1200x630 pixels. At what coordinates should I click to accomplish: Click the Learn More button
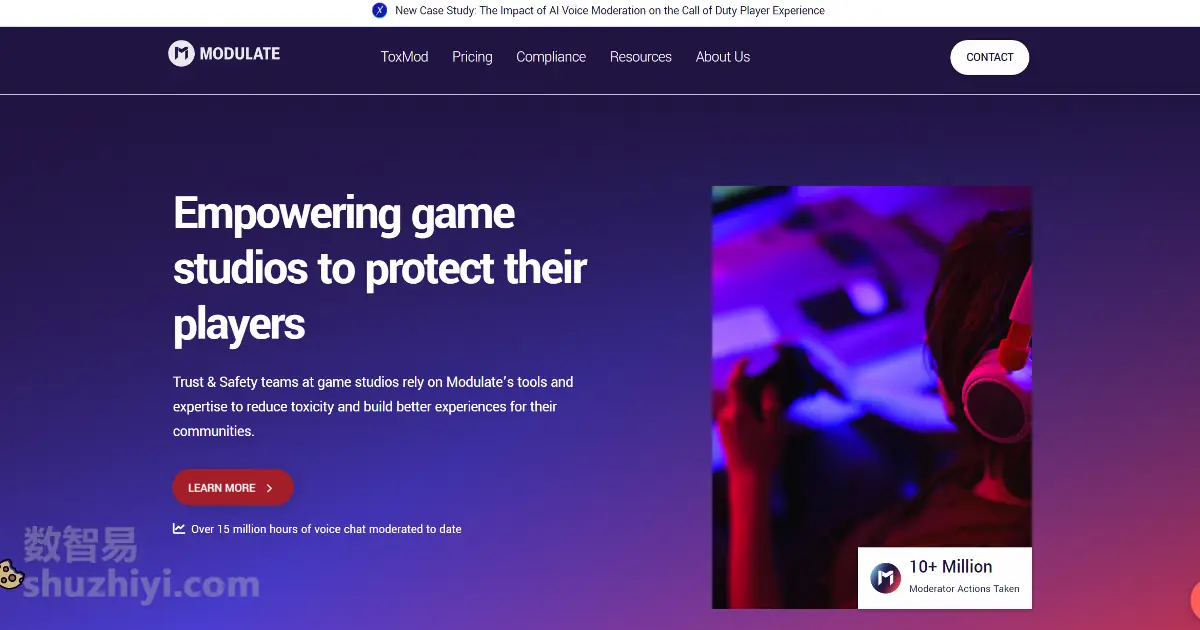click(233, 488)
